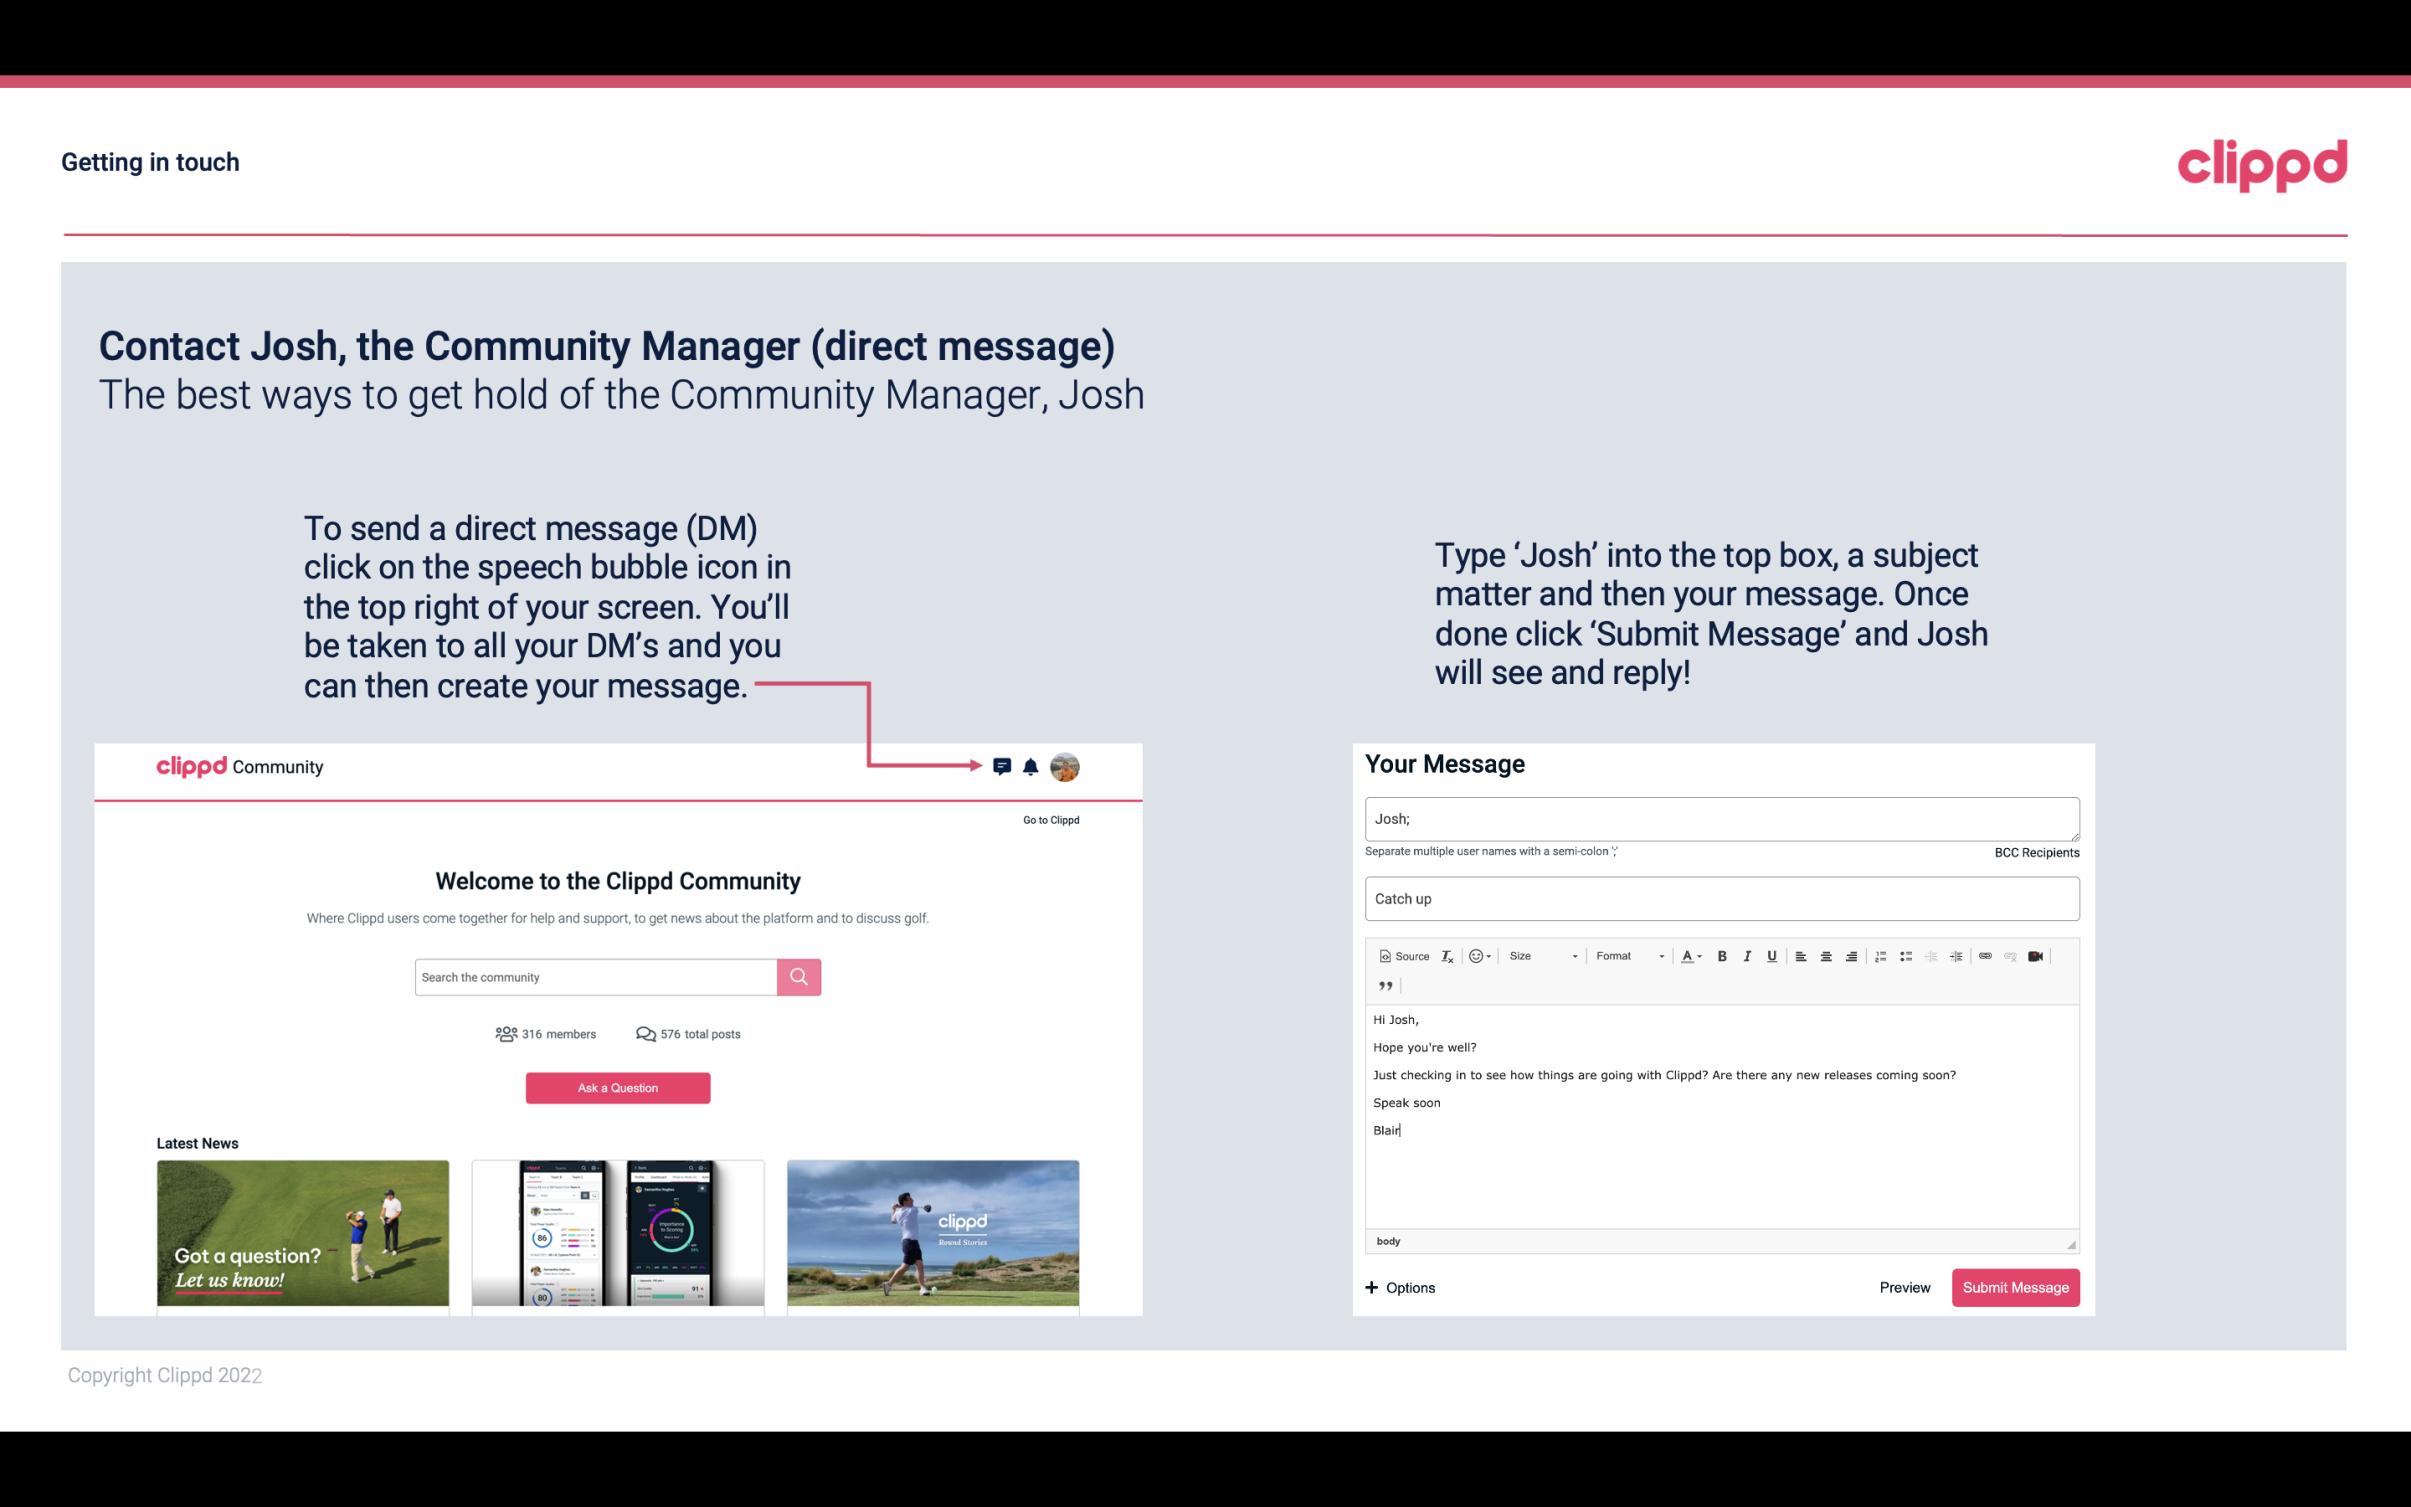Viewport: 2411px width, 1507px height.
Task: Click the notifications bell icon
Action: (1031, 766)
